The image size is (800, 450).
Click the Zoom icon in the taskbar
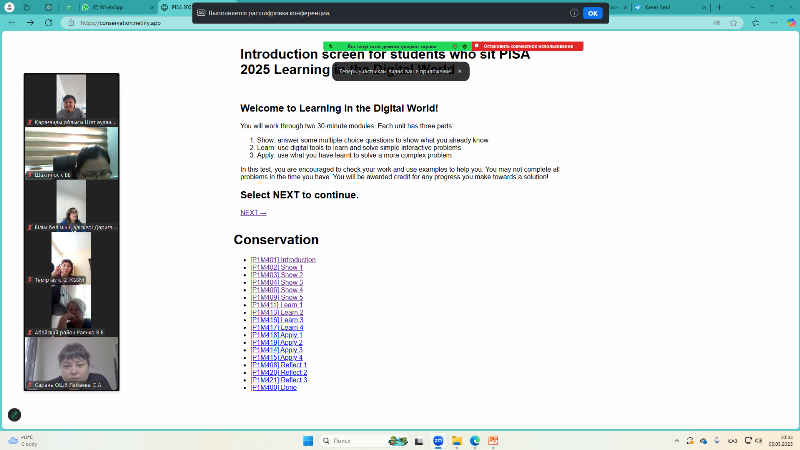pos(437,440)
